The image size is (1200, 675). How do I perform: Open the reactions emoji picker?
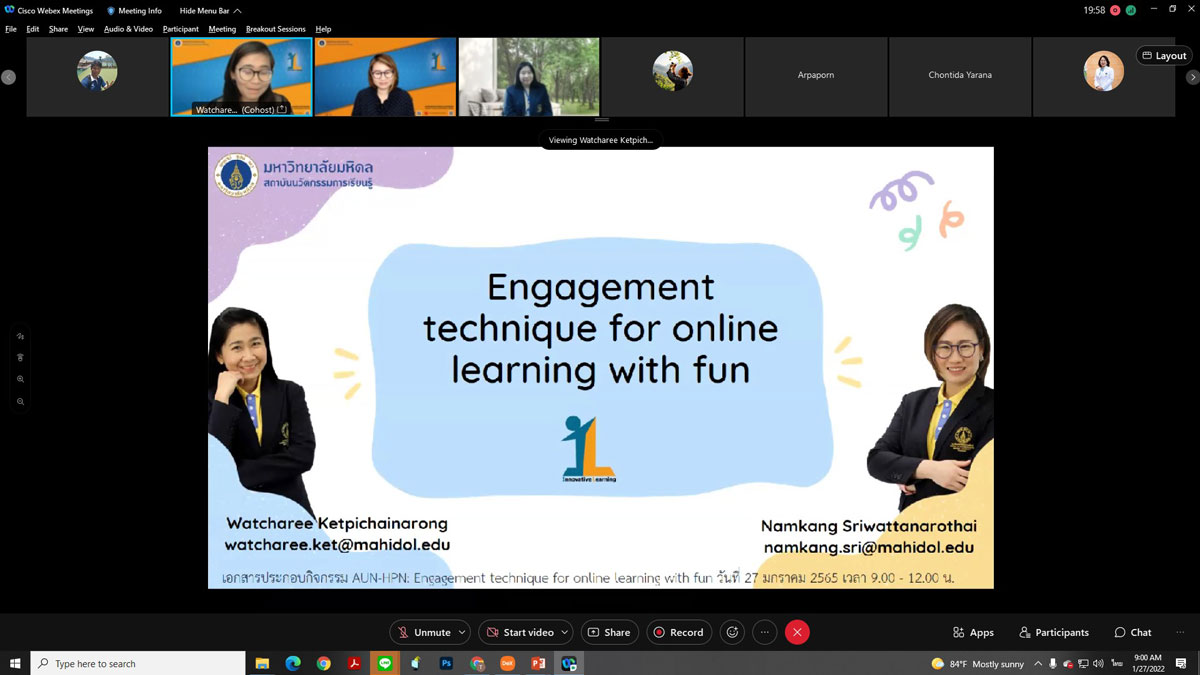732,632
